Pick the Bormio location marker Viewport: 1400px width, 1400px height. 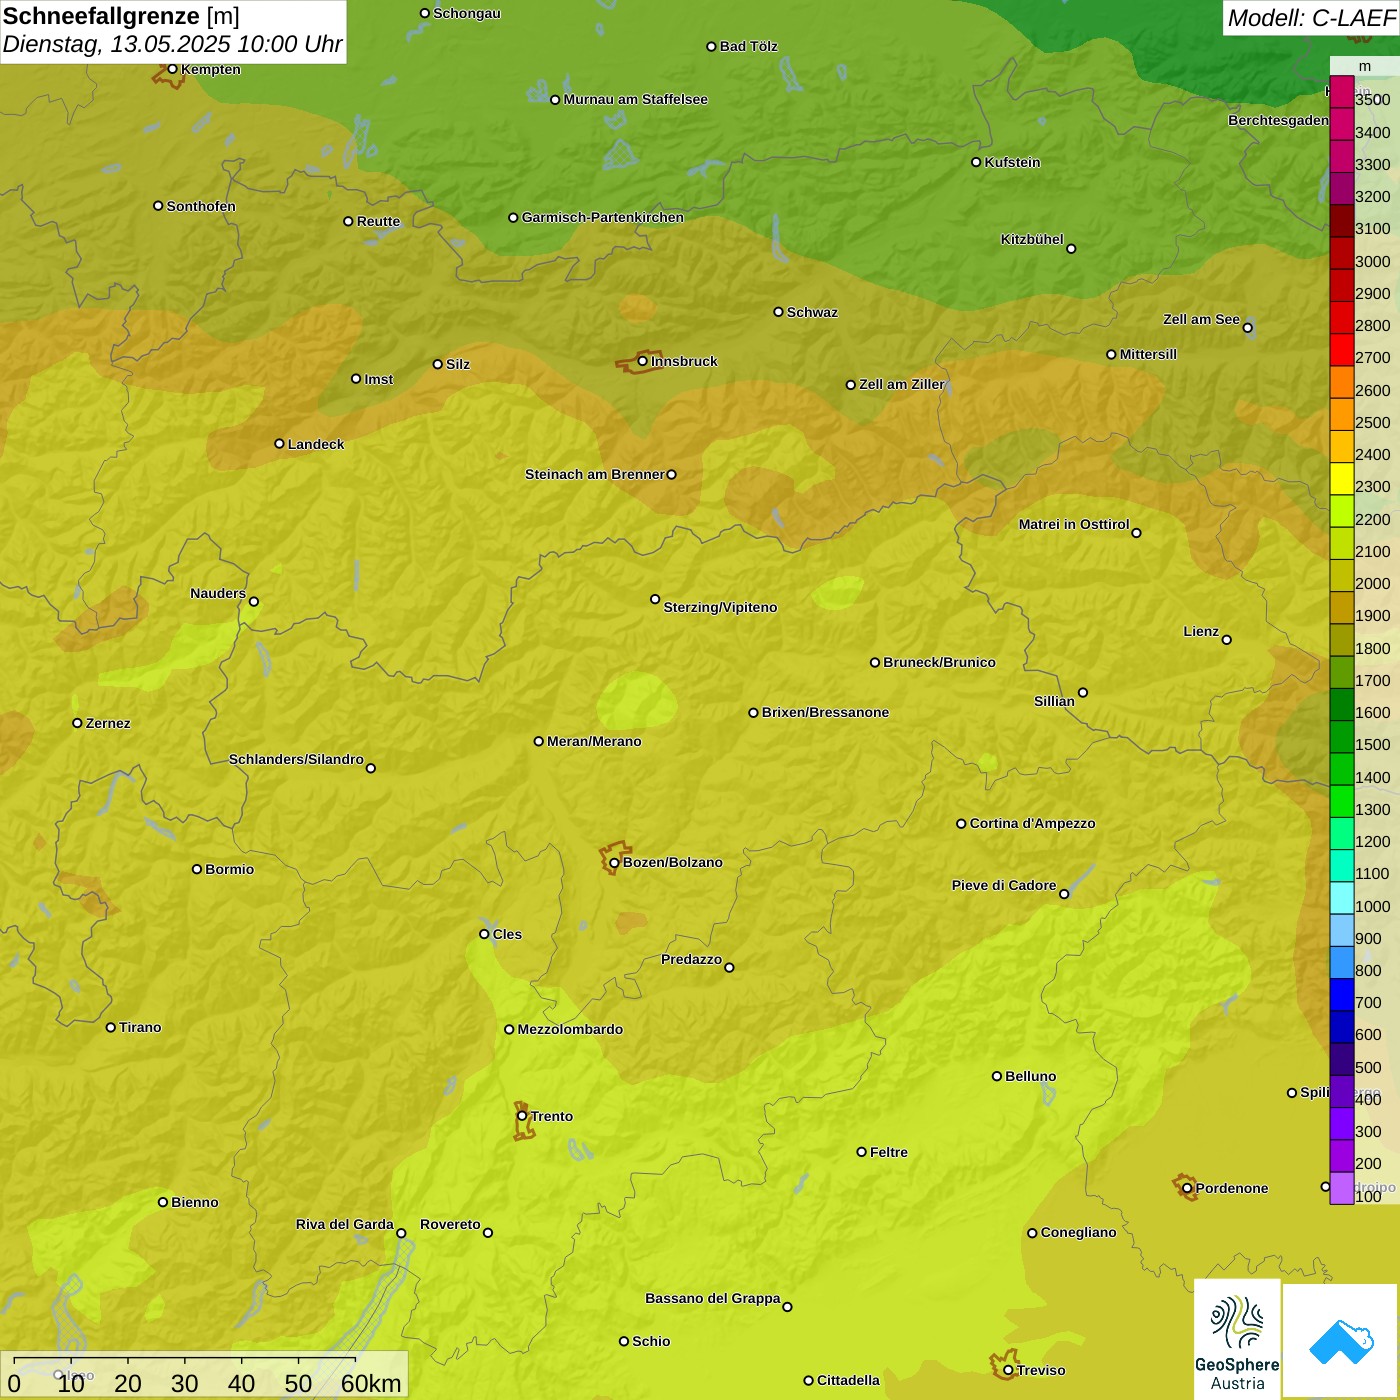[x=197, y=869]
